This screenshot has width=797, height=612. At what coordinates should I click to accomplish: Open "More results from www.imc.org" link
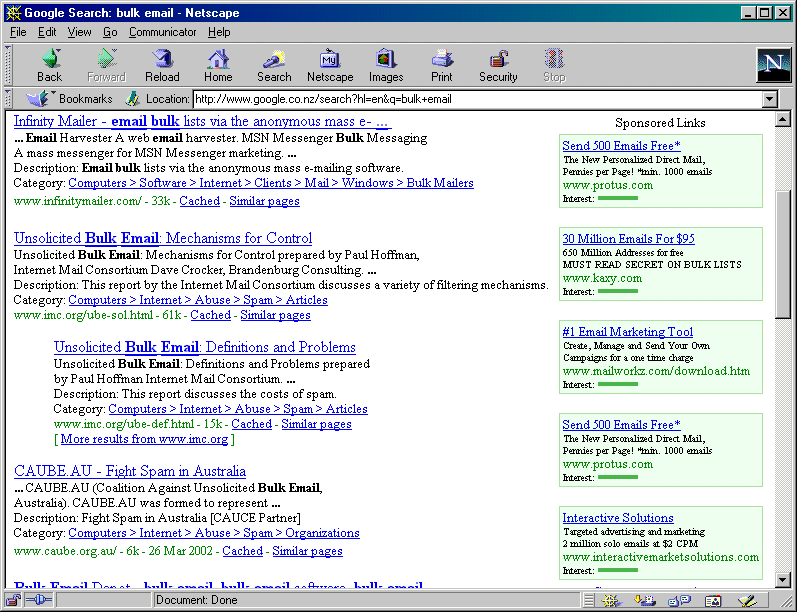click(x=145, y=439)
